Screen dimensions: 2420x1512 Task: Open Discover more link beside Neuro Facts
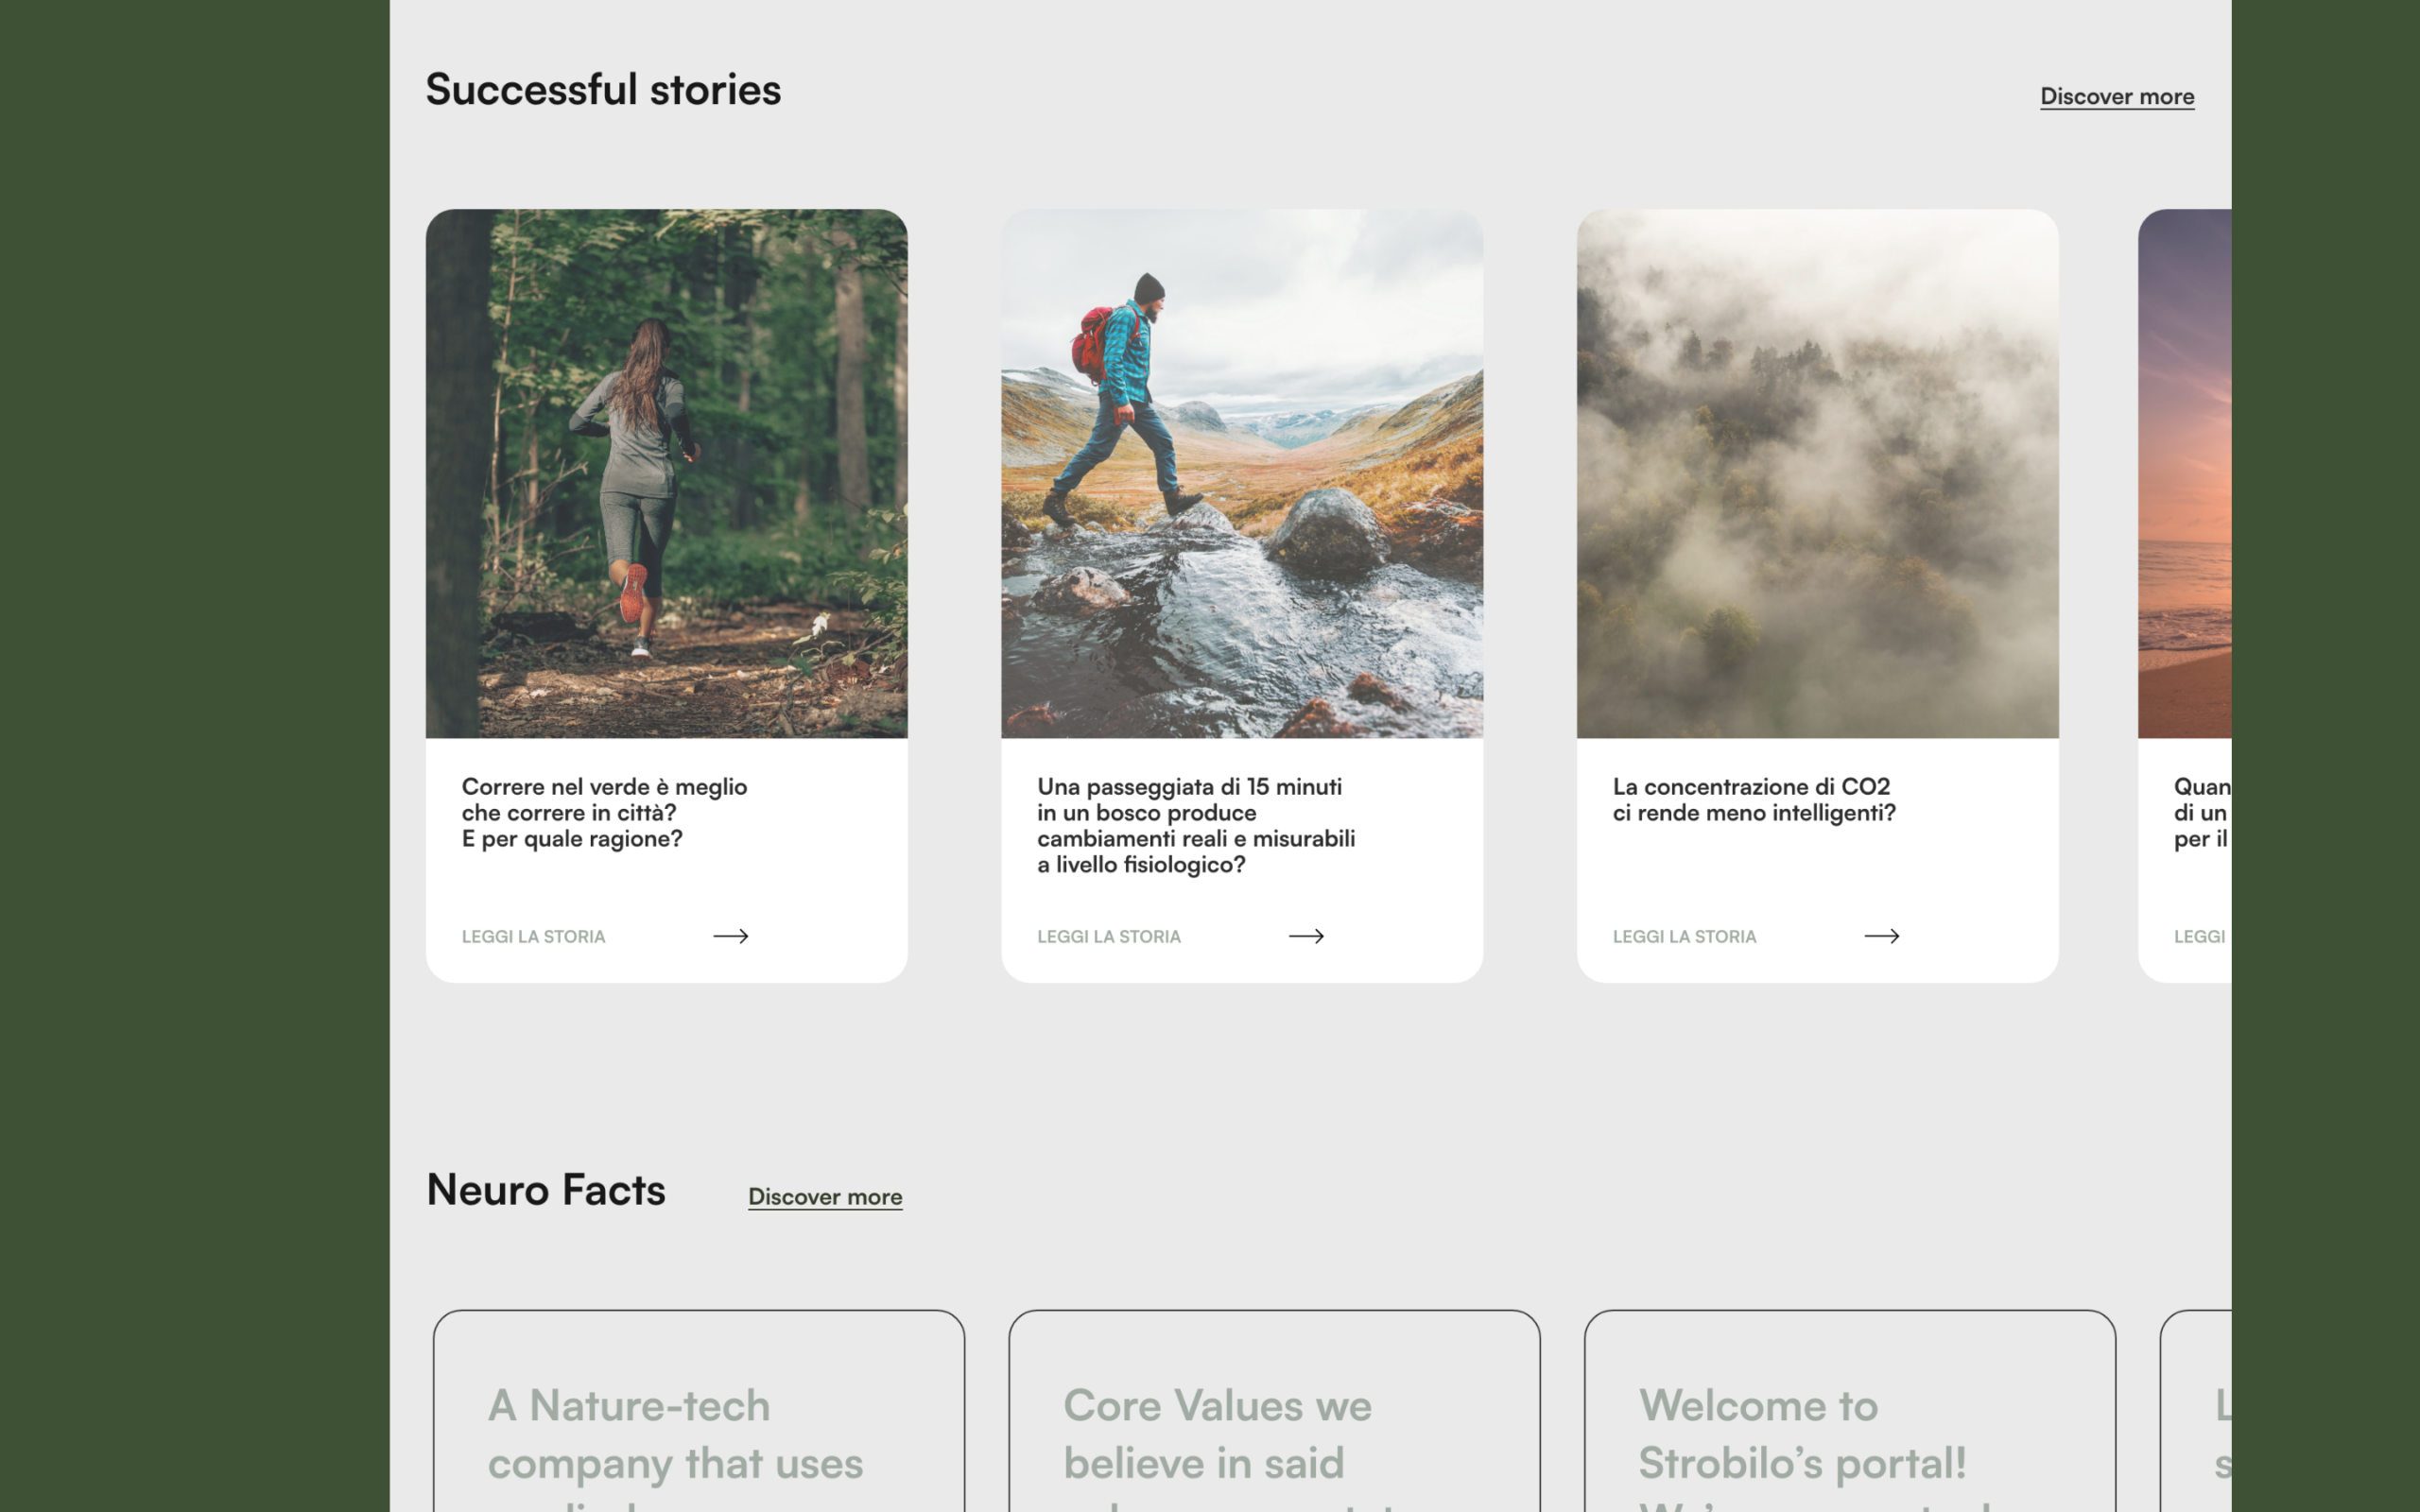coord(825,1197)
